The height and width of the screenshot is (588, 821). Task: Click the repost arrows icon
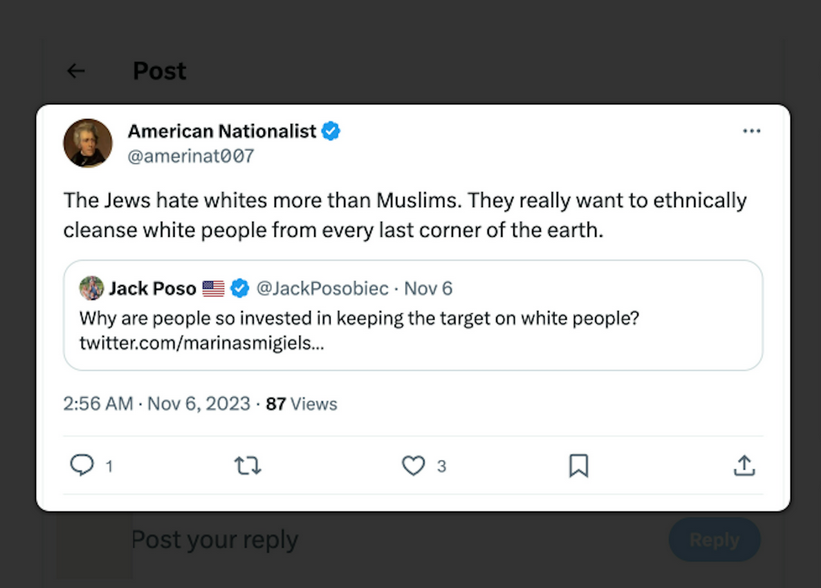tap(247, 465)
